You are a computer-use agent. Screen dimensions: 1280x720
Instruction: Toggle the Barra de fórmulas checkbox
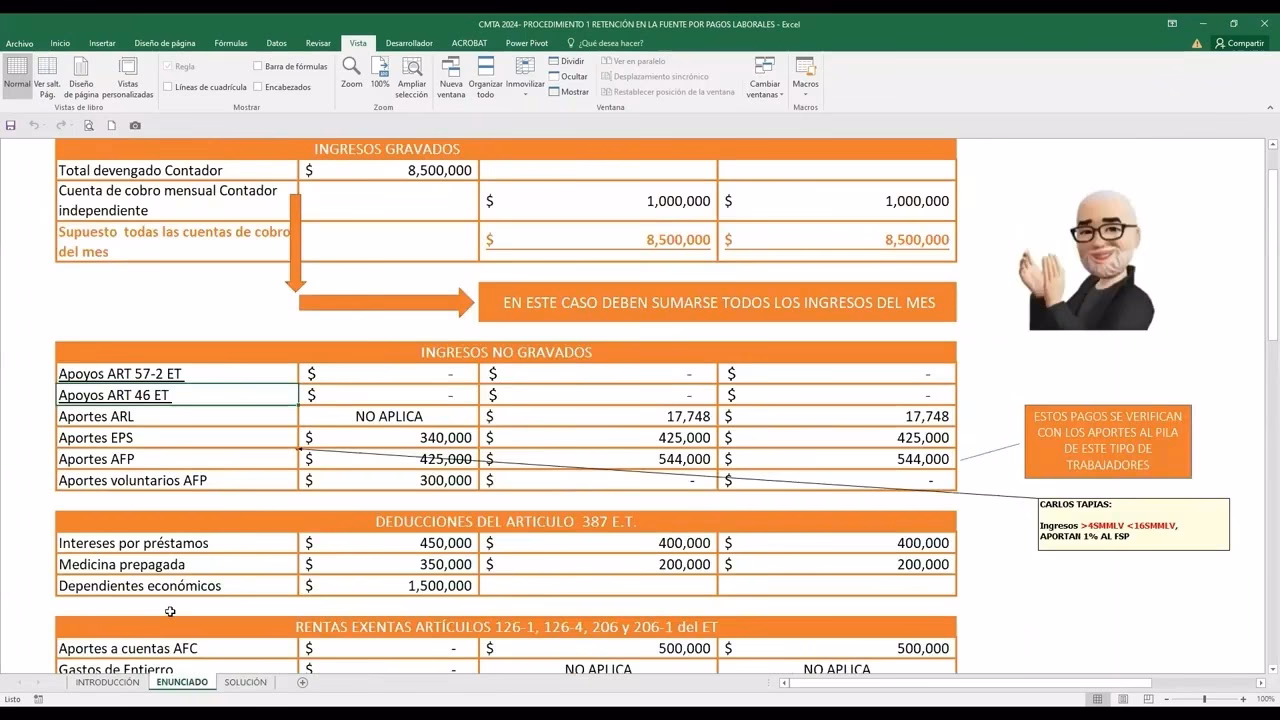(258, 67)
